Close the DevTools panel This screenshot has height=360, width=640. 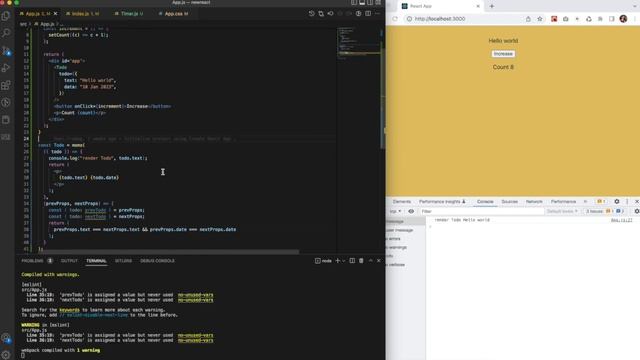click(636, 202)
